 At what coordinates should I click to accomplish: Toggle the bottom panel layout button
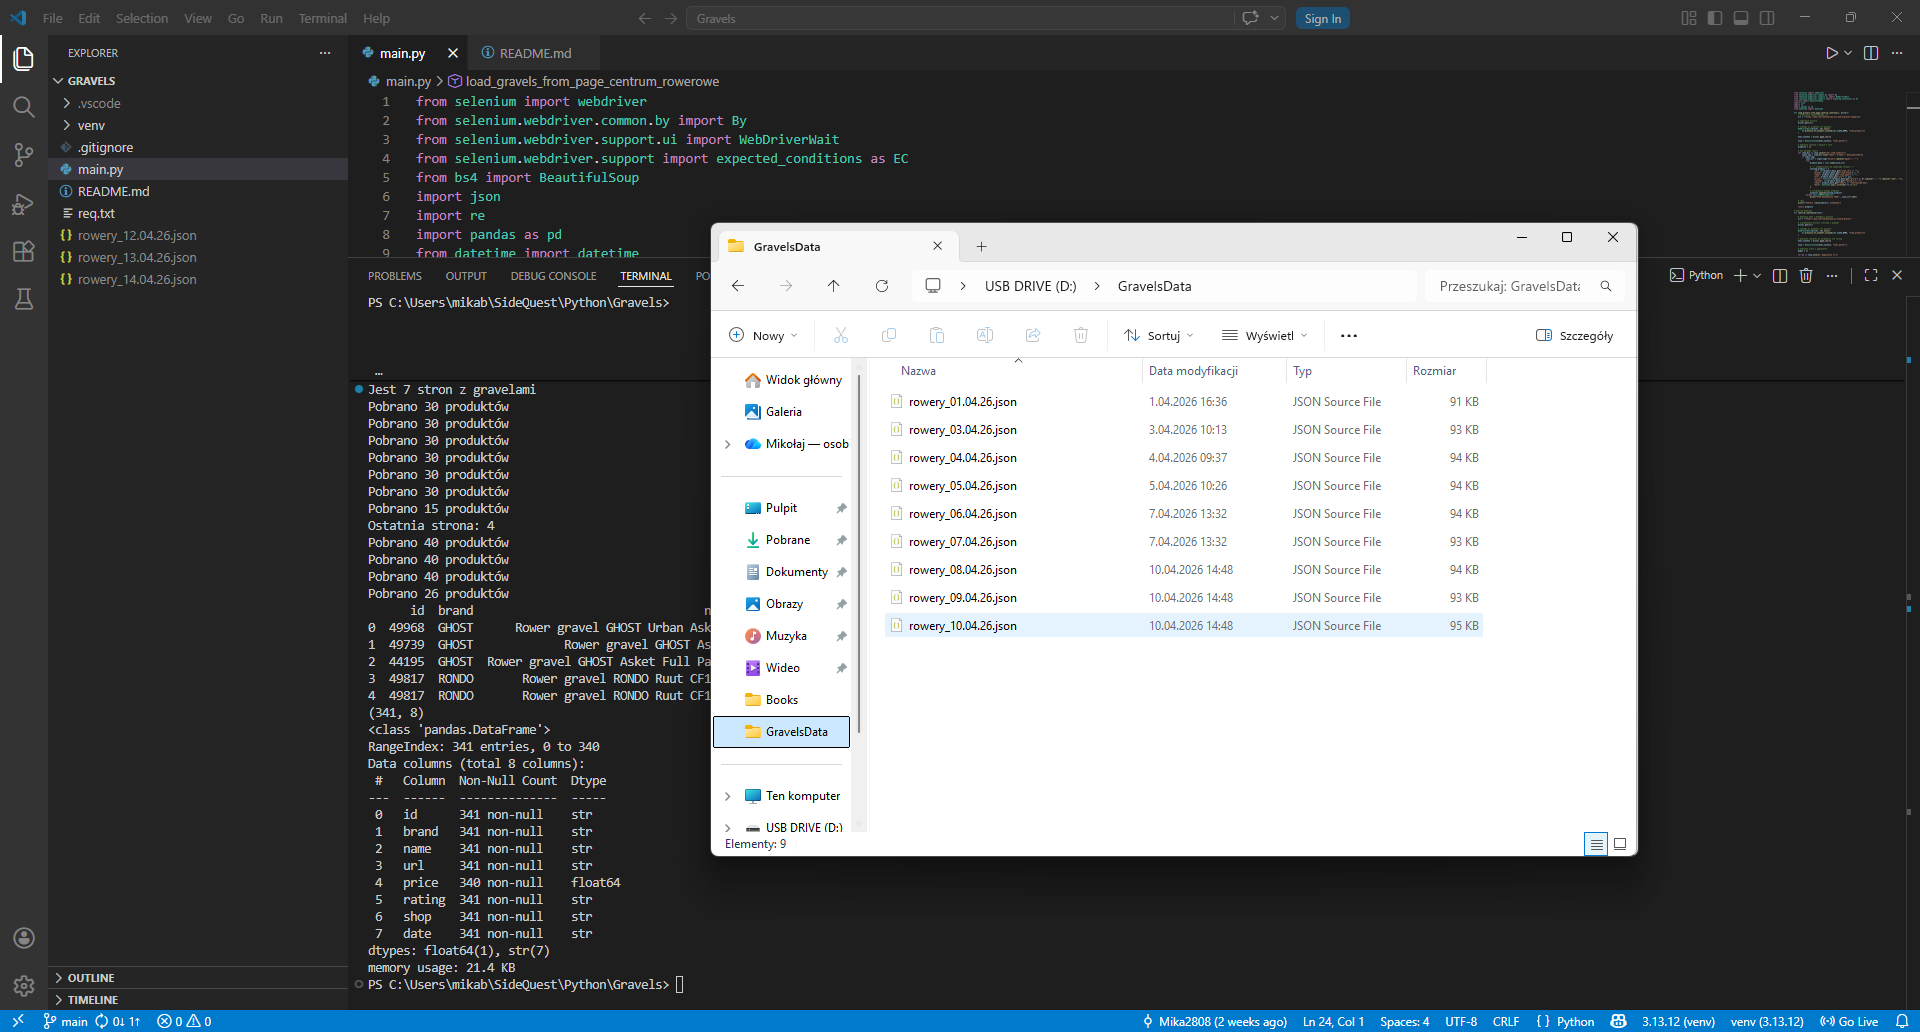tap(1741, 18)
